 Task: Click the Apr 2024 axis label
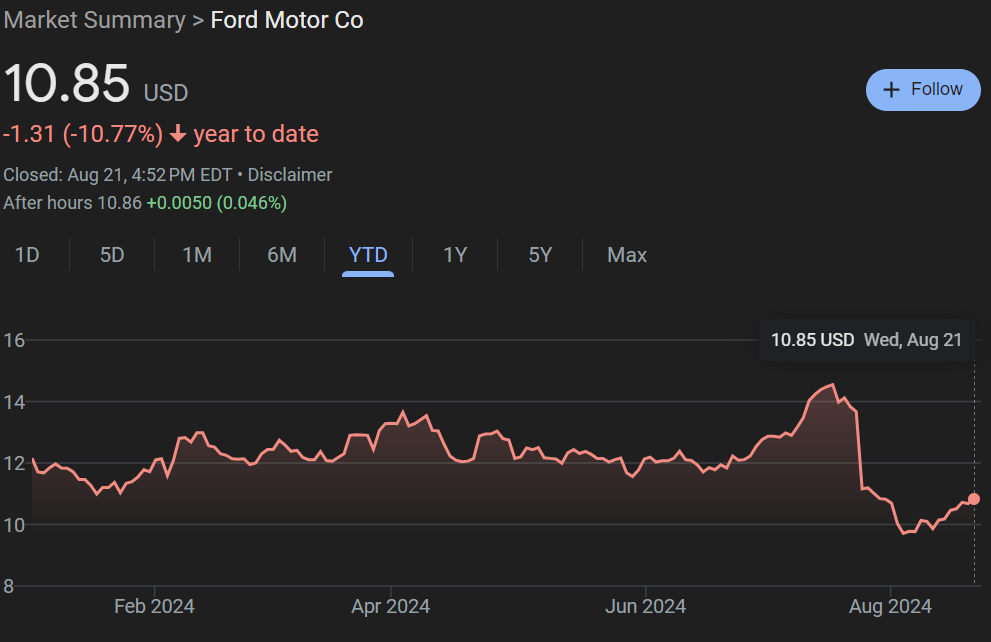pos(391,607)
